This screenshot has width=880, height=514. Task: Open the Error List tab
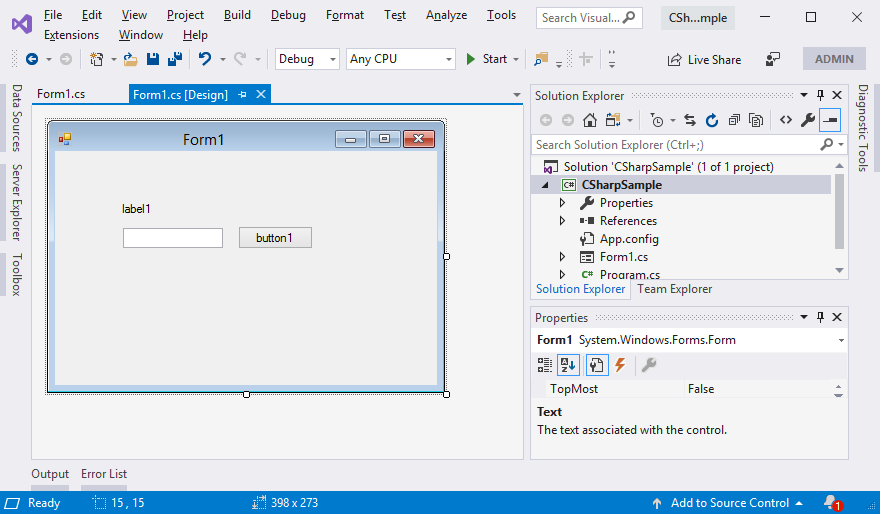coord(104,474)
